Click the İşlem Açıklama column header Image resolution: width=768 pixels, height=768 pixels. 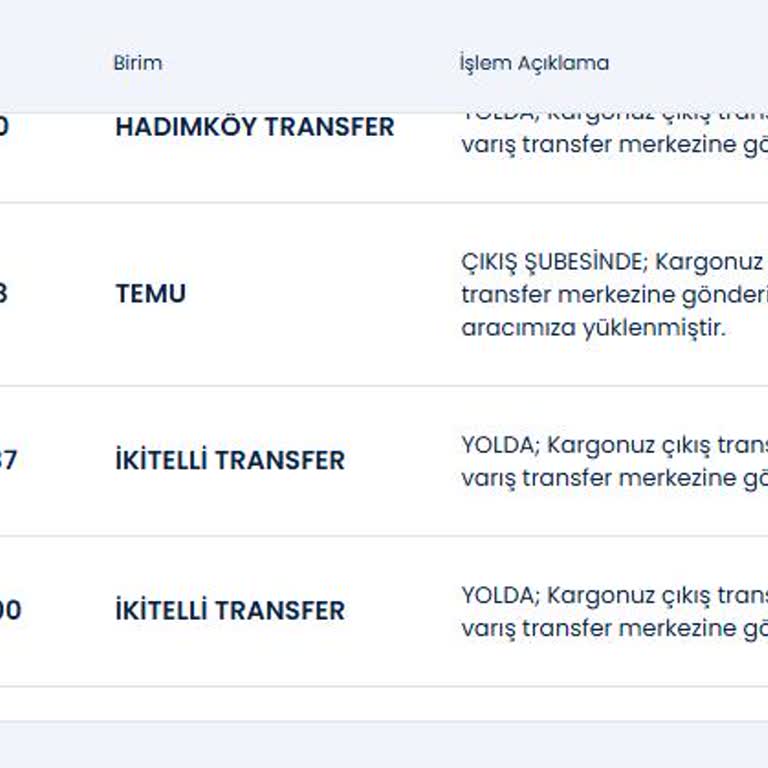533,63
